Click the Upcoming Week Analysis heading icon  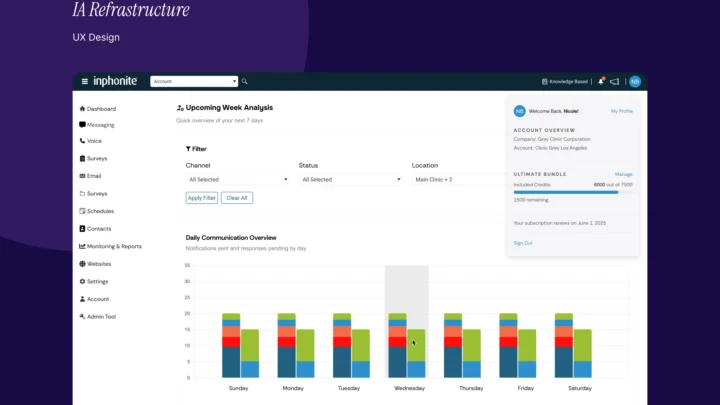click(180, 108)
